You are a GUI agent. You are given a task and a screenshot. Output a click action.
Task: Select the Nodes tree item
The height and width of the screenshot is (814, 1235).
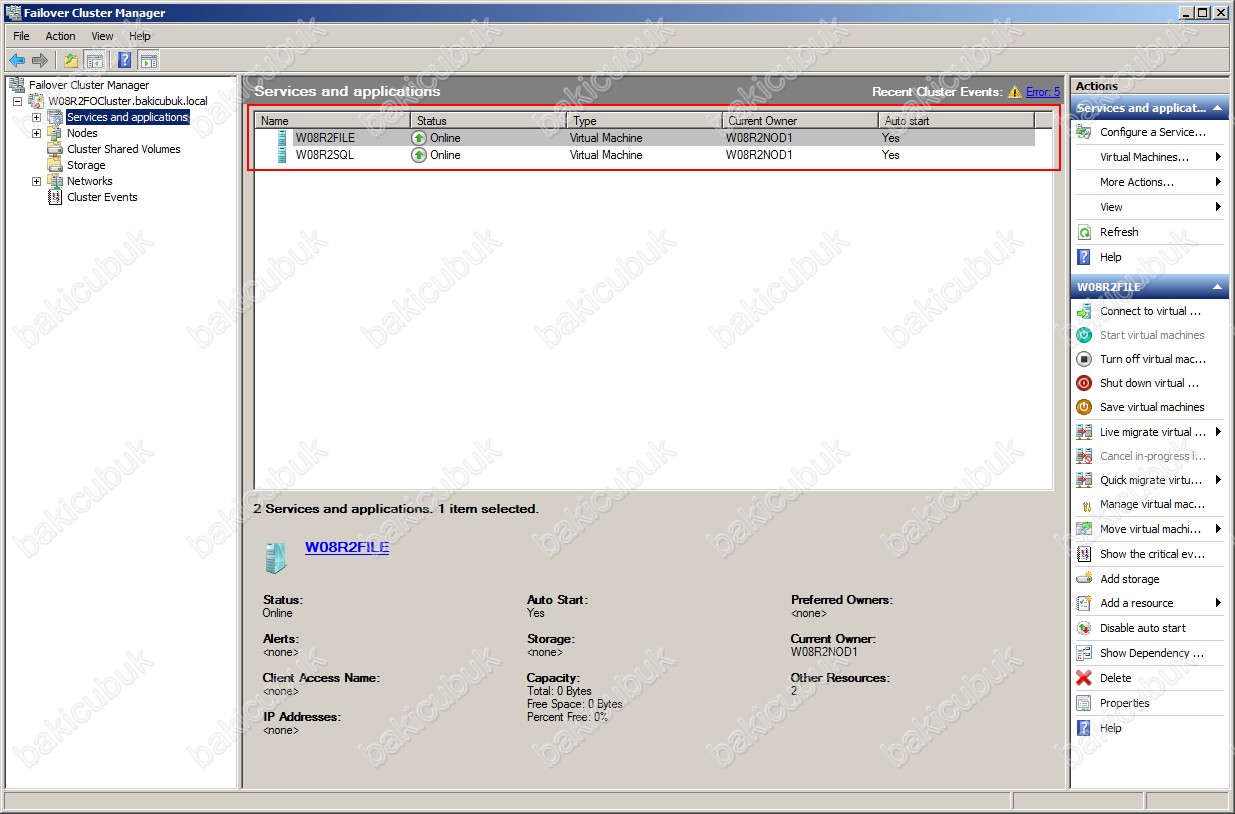pyautogui.click(x=82, y=133)
